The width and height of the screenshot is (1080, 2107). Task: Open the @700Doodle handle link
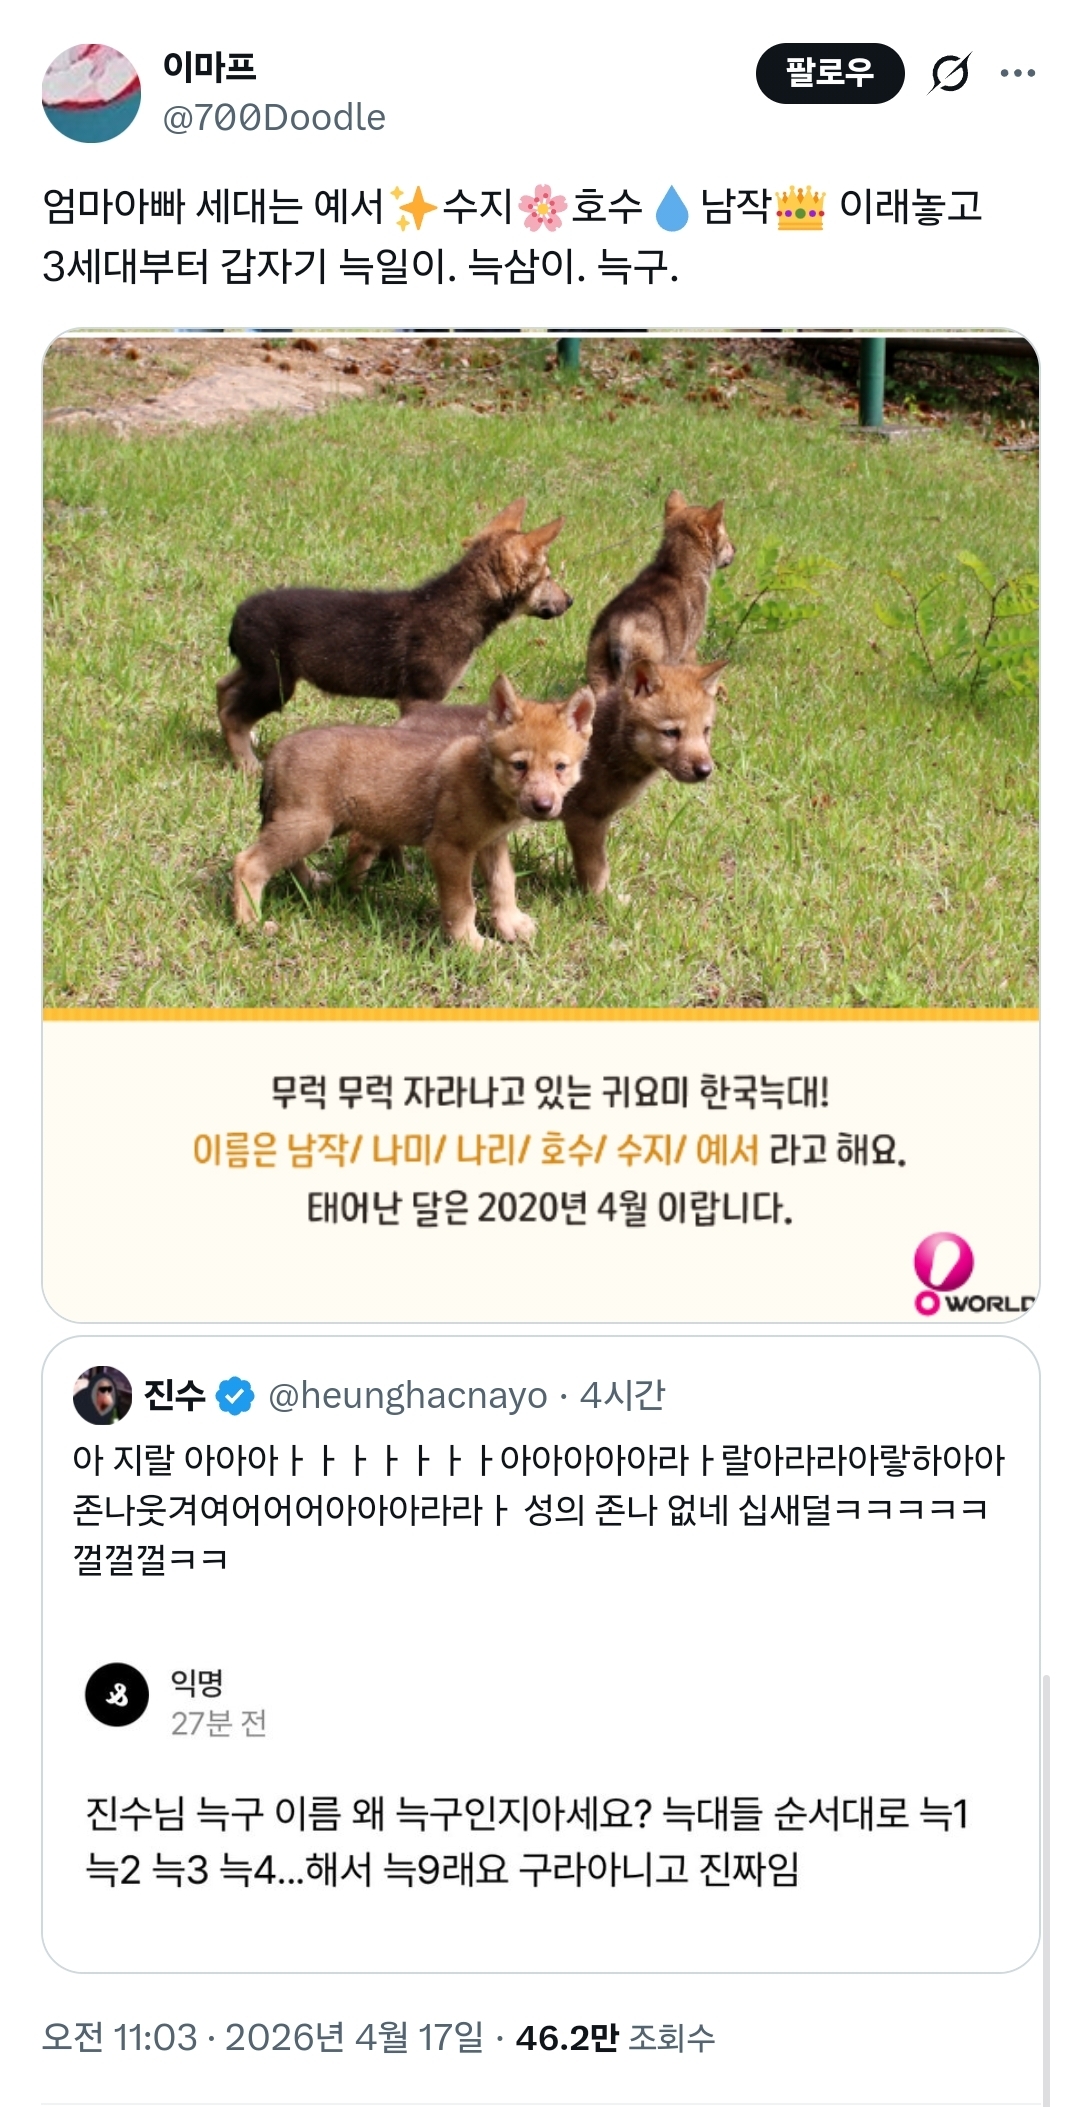[274, 118]
